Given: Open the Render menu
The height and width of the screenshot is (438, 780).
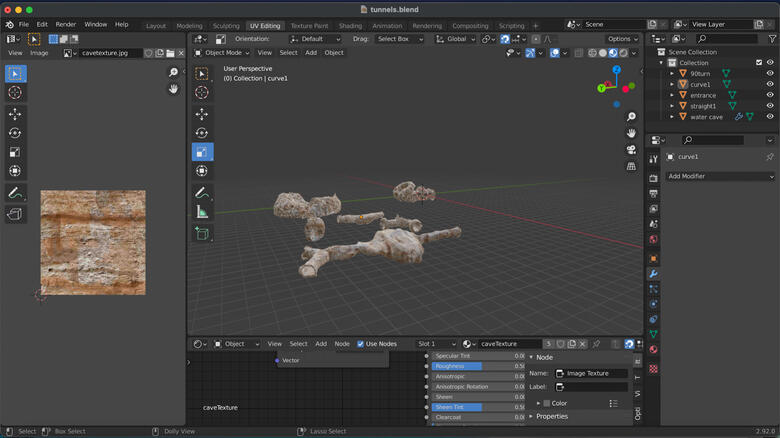Looking at the screenshot, I should coord(66,24).
